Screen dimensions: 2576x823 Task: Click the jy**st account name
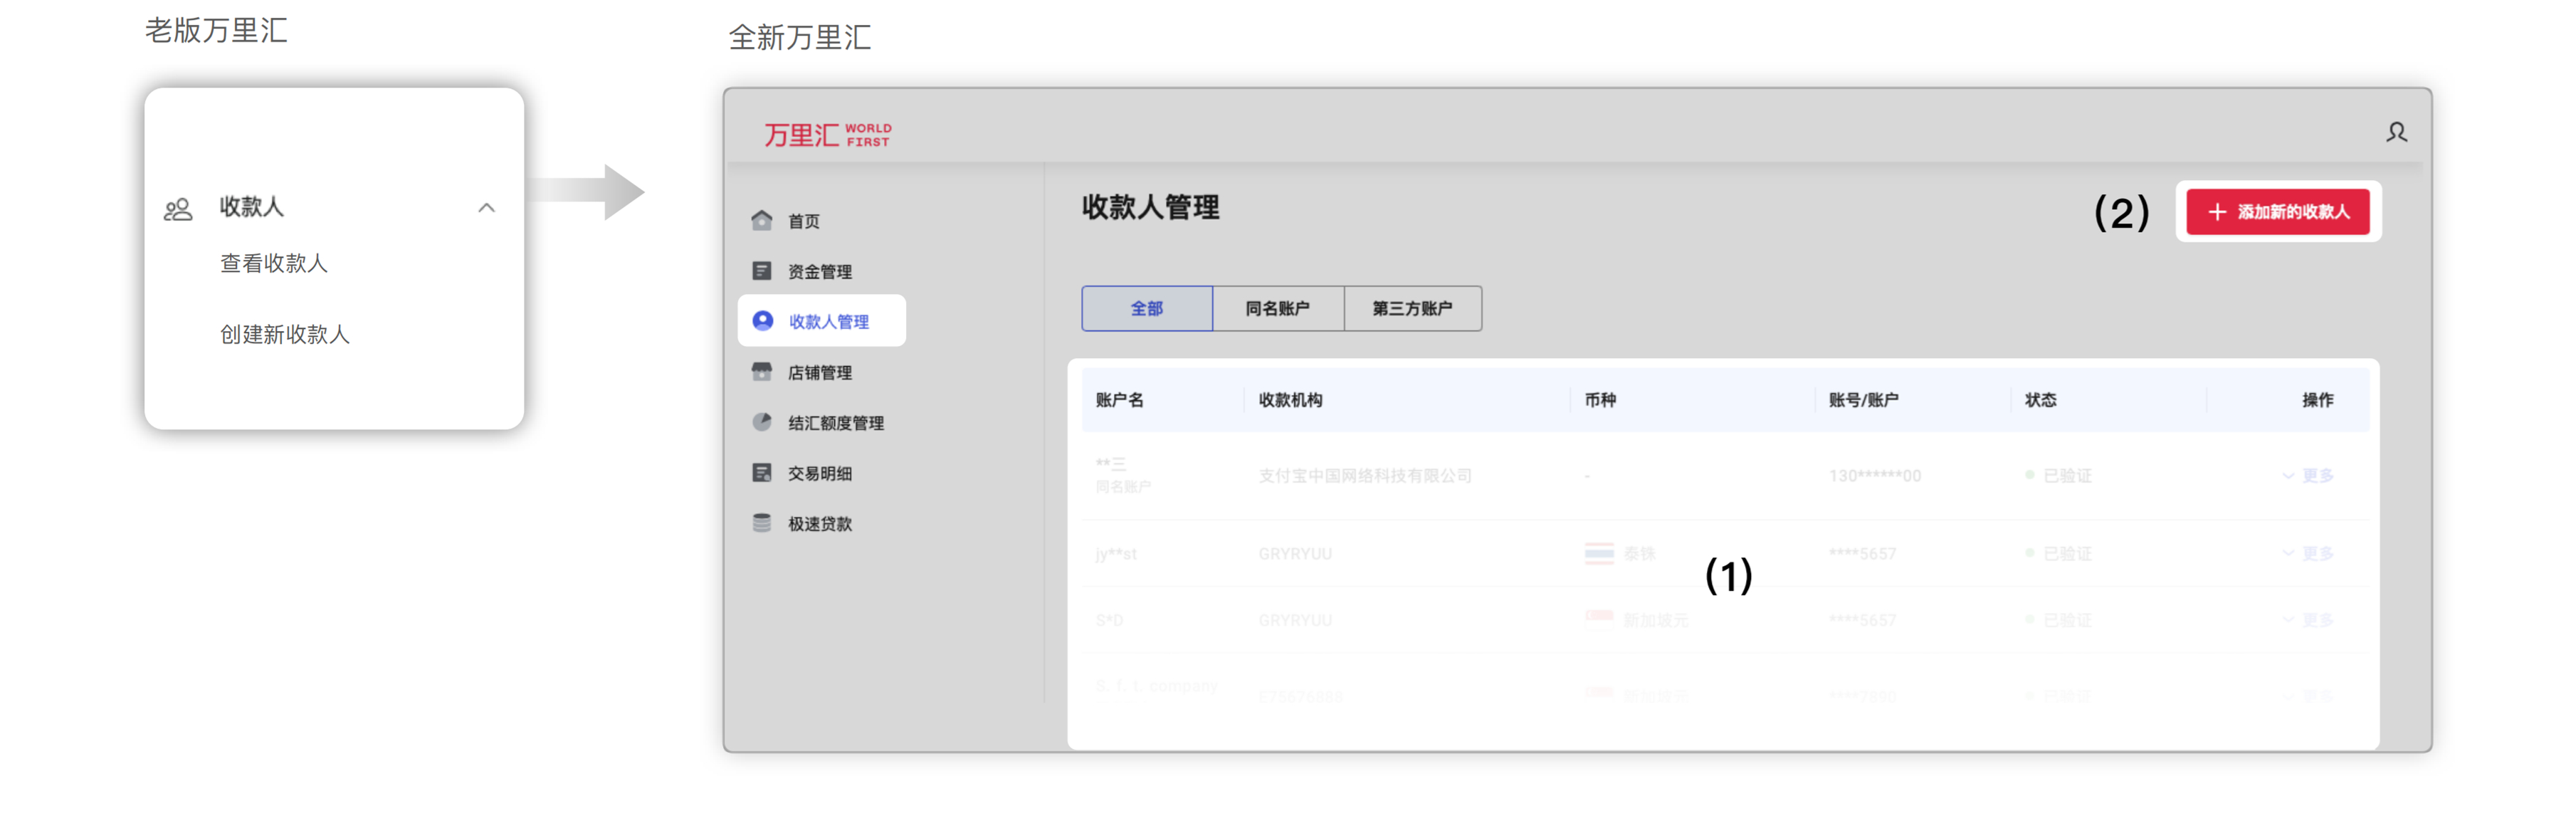coord(1116,554)
